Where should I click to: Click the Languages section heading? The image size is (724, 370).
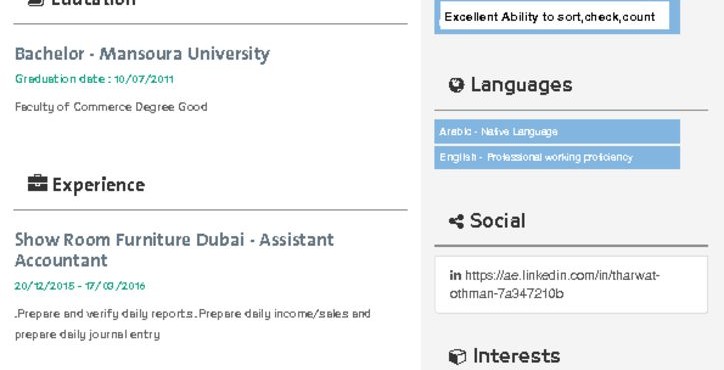tap(521, 85)
